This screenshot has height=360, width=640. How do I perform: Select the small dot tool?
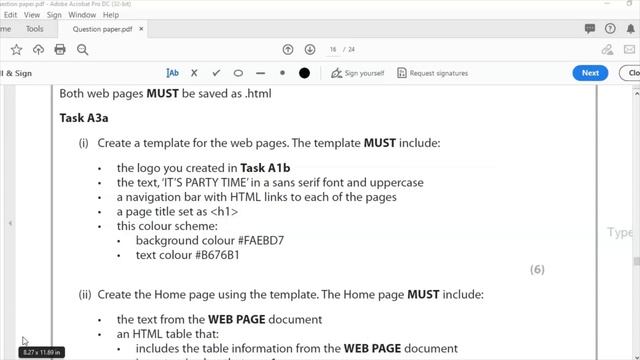282,73
